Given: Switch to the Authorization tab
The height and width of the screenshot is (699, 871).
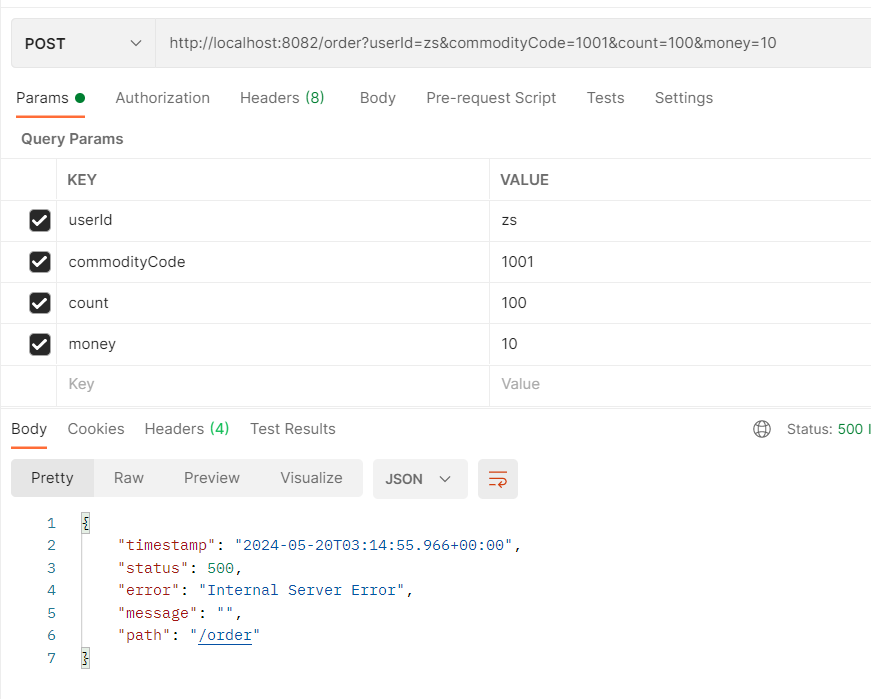Looking at the screenshot, I should [162, 98].
